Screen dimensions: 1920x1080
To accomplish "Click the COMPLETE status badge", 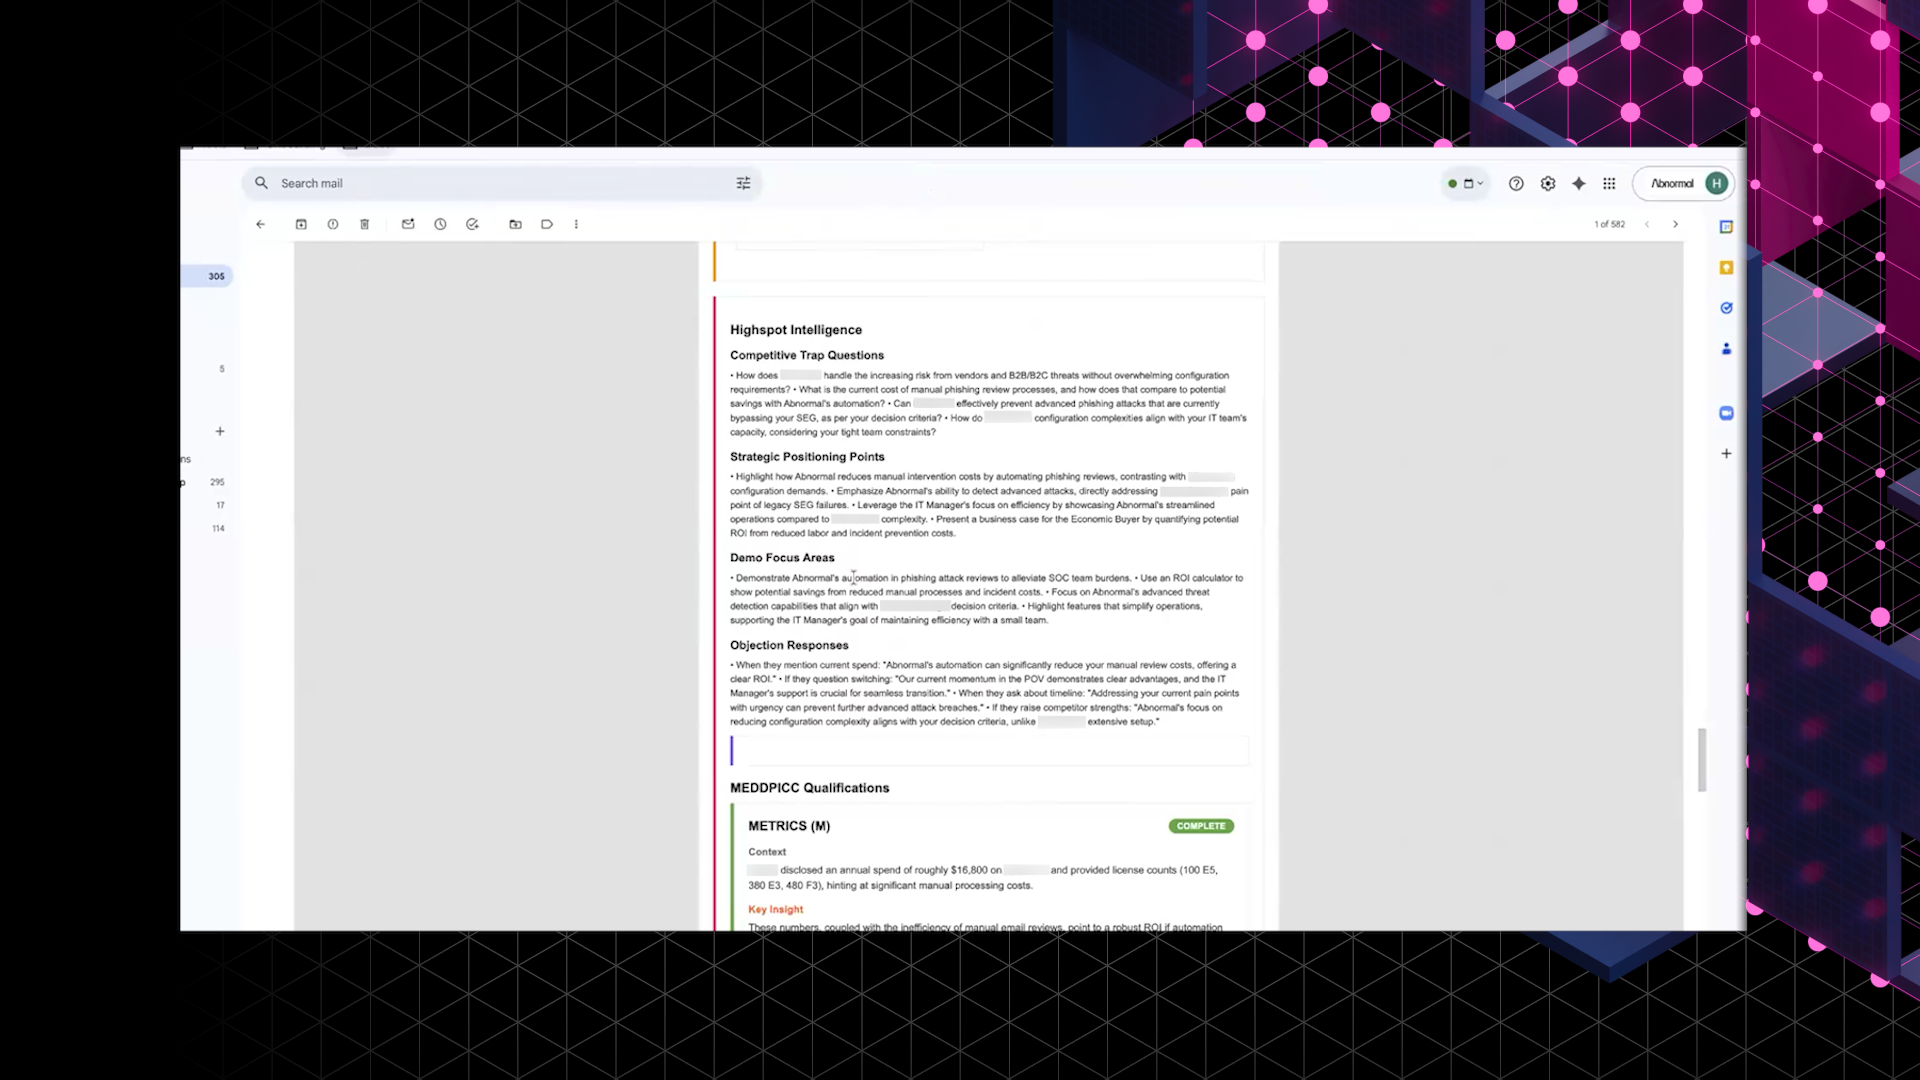I will point(1201,826).
